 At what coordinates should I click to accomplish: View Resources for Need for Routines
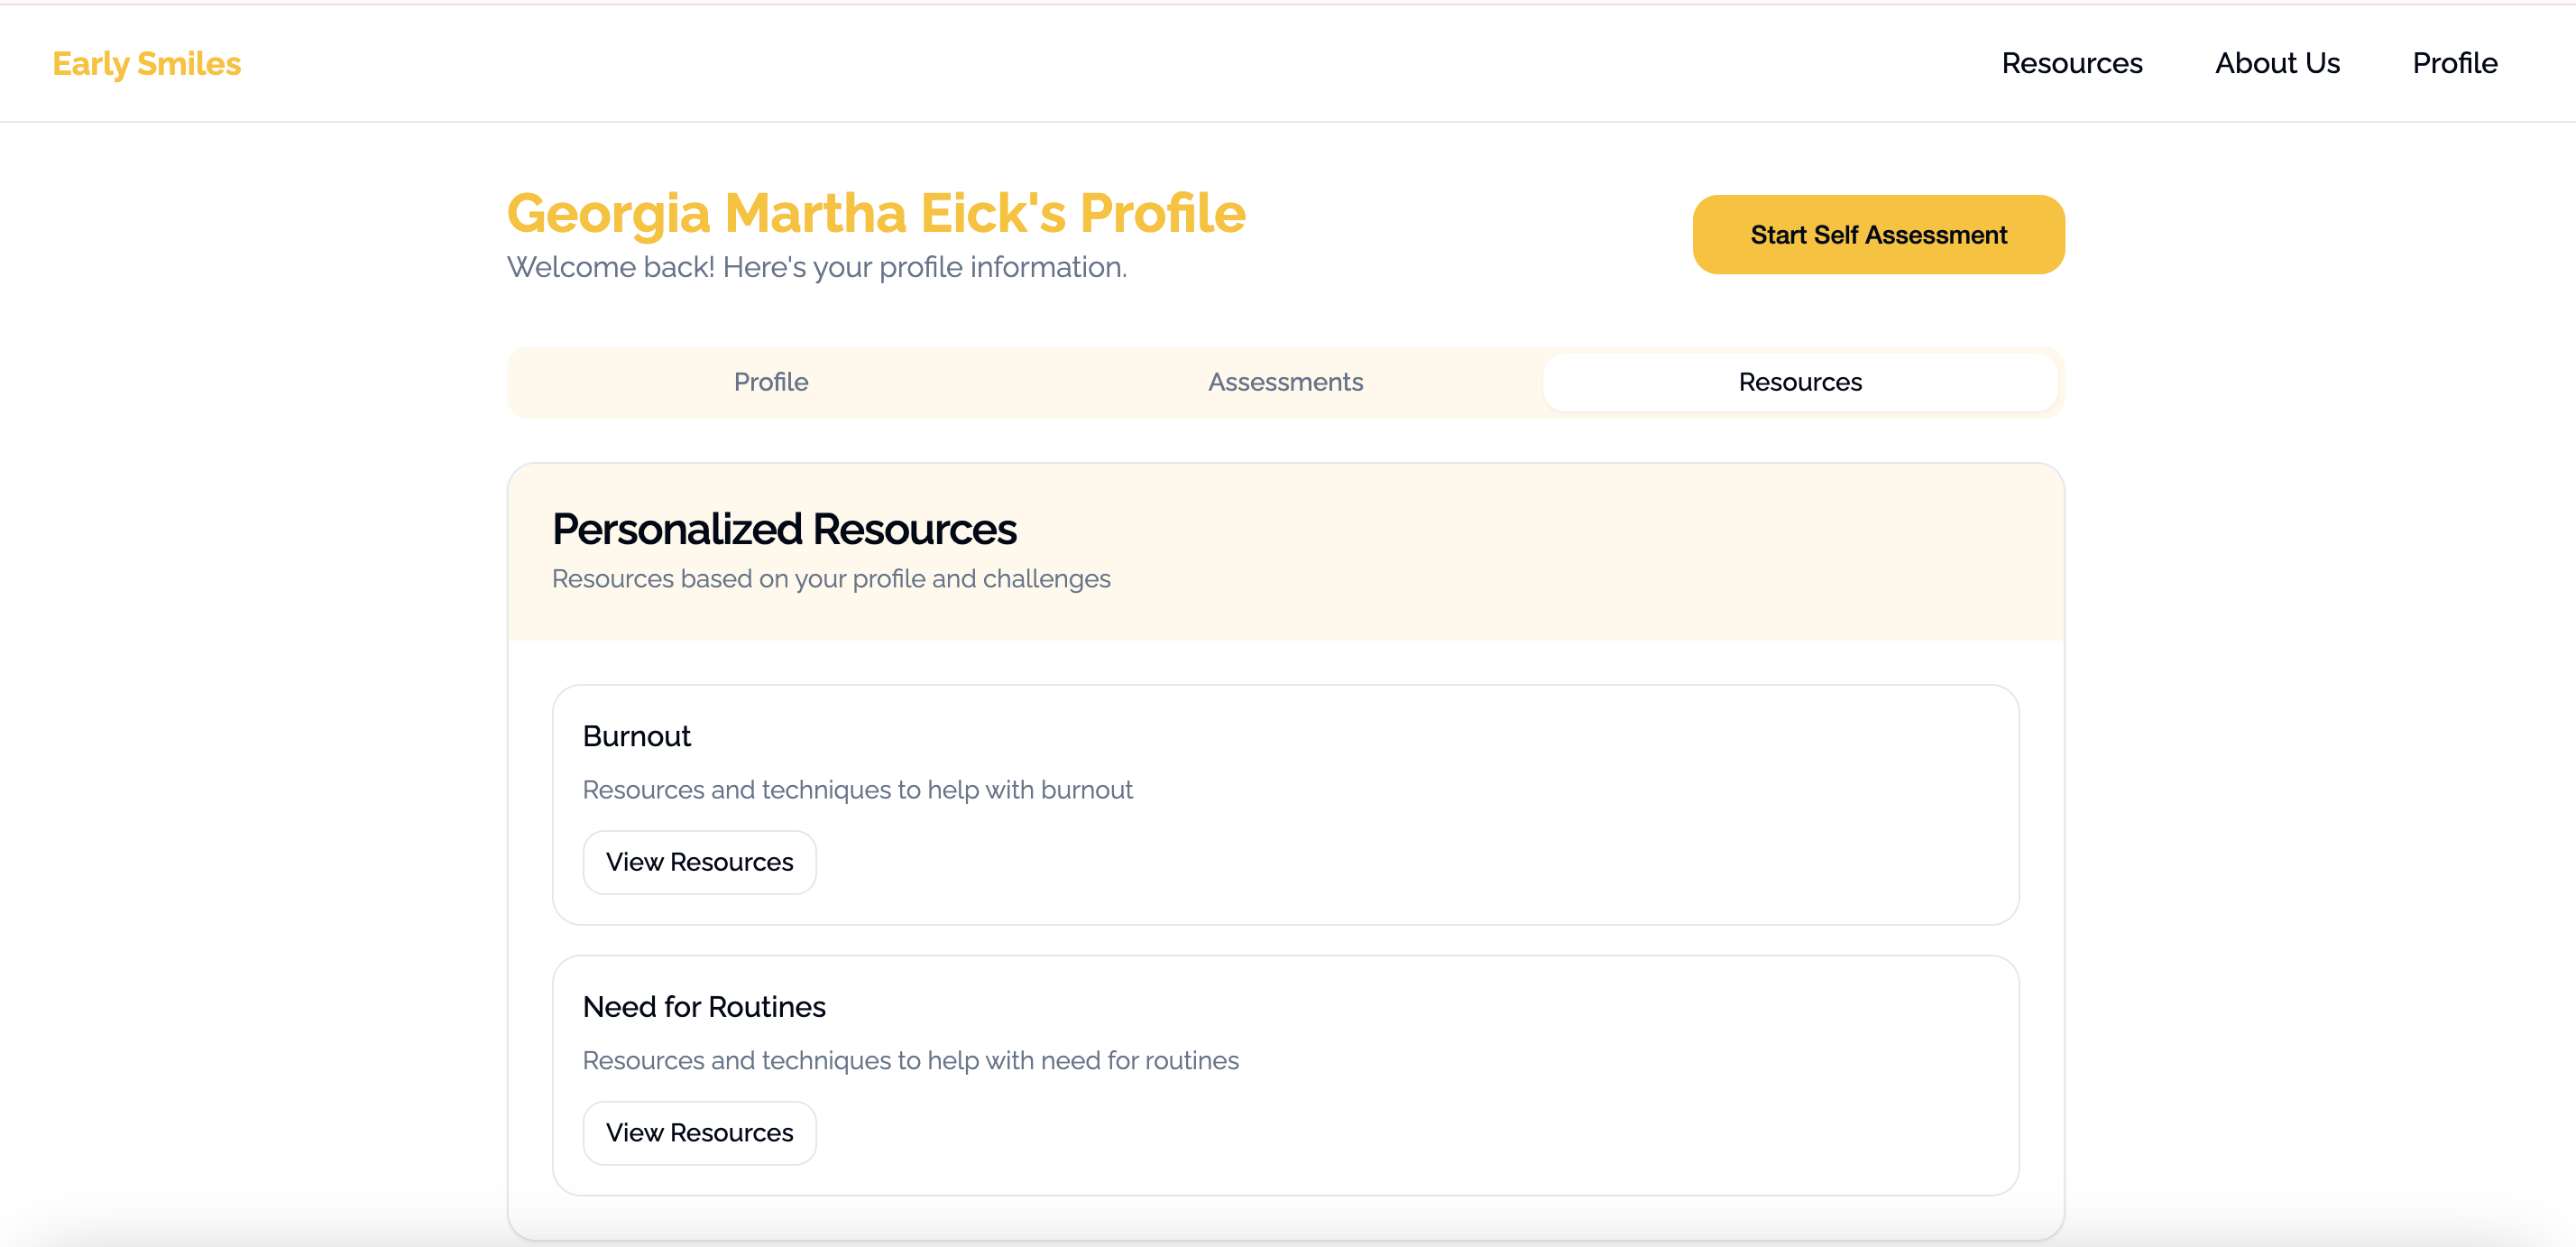(x=699, y=1132)
